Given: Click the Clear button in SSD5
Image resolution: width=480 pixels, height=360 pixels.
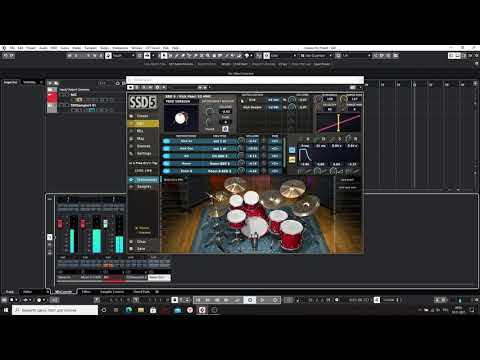Looking at the screenshot, I should (141, 241).
